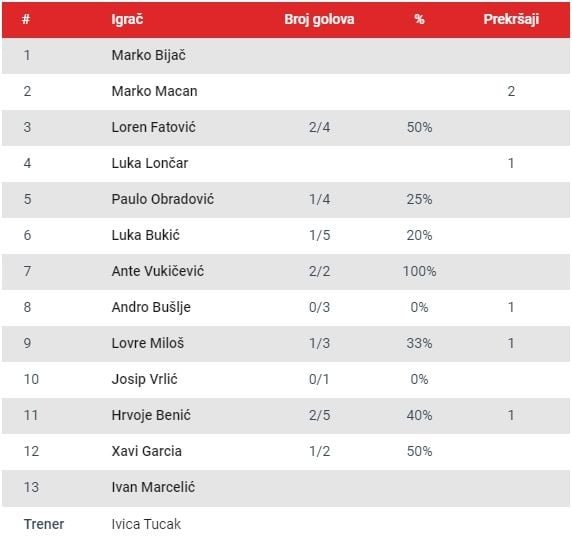Click the Broj golova column header
The width and height of the screenshot is (572, 543).
(319, 19)
